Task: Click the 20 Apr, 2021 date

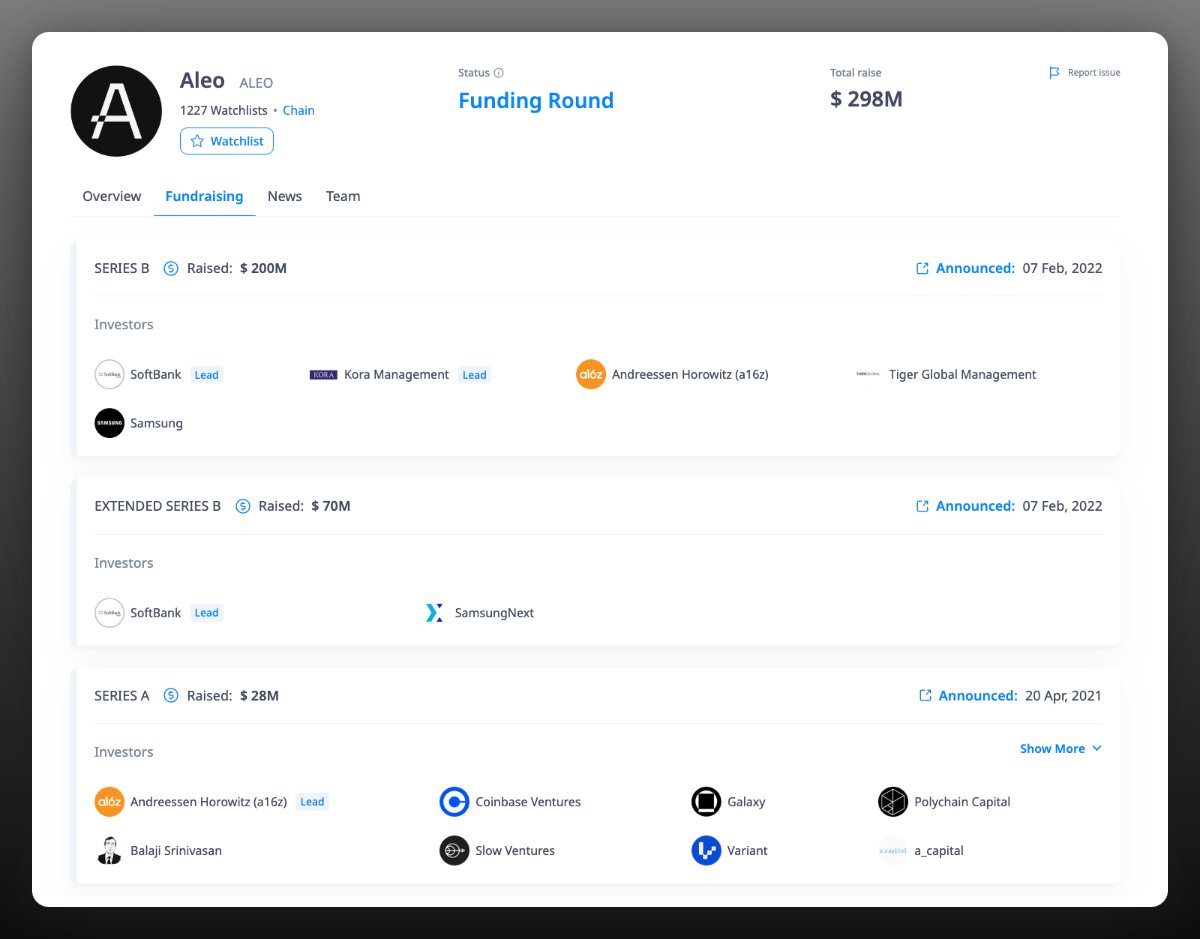Action: click(1063, 695)
